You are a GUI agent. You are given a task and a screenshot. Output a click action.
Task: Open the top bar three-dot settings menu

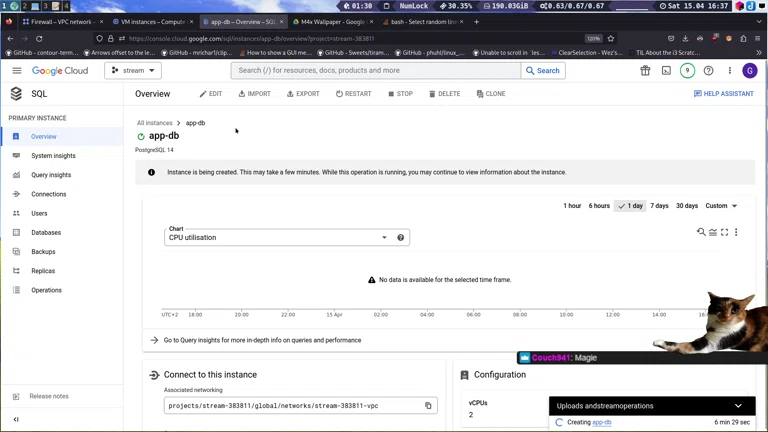729,71
